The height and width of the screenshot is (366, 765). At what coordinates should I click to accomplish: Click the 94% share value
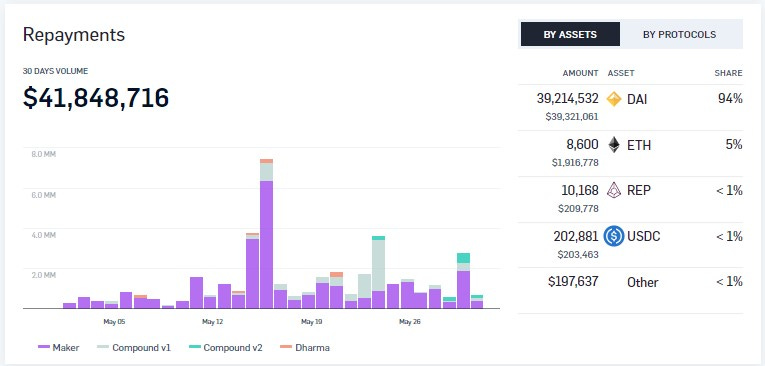click(730, 99)
